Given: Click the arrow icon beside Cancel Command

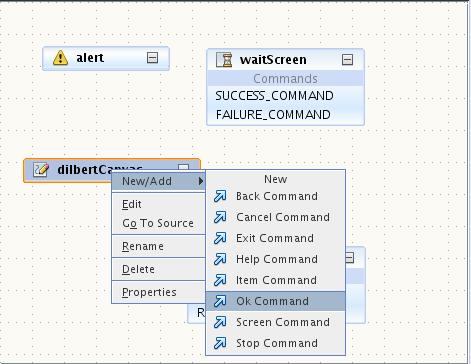Looking at the screenshot, I should pos(220,217).
